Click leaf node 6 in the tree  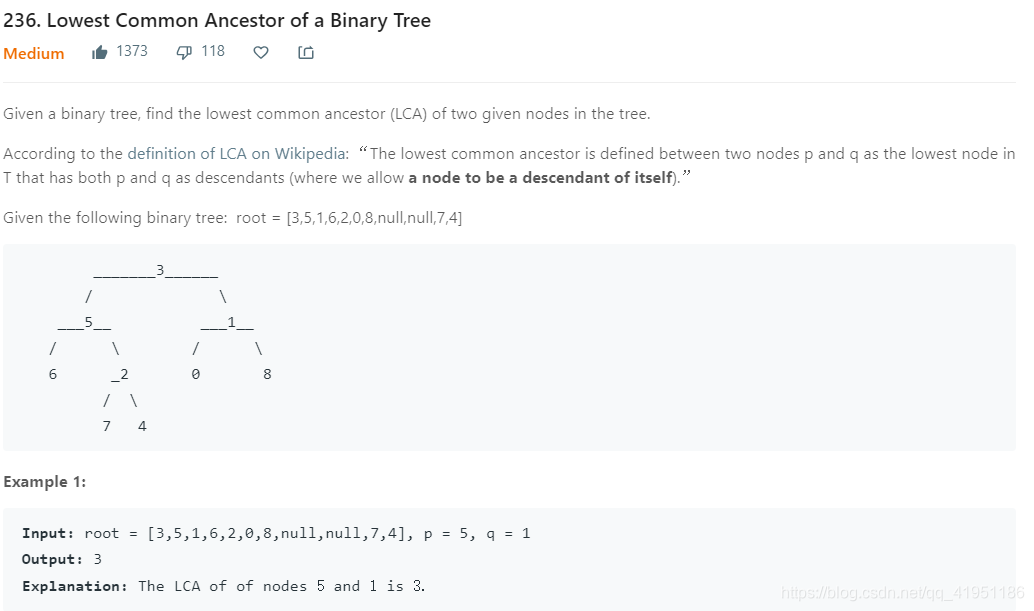[x=53, y=374]
